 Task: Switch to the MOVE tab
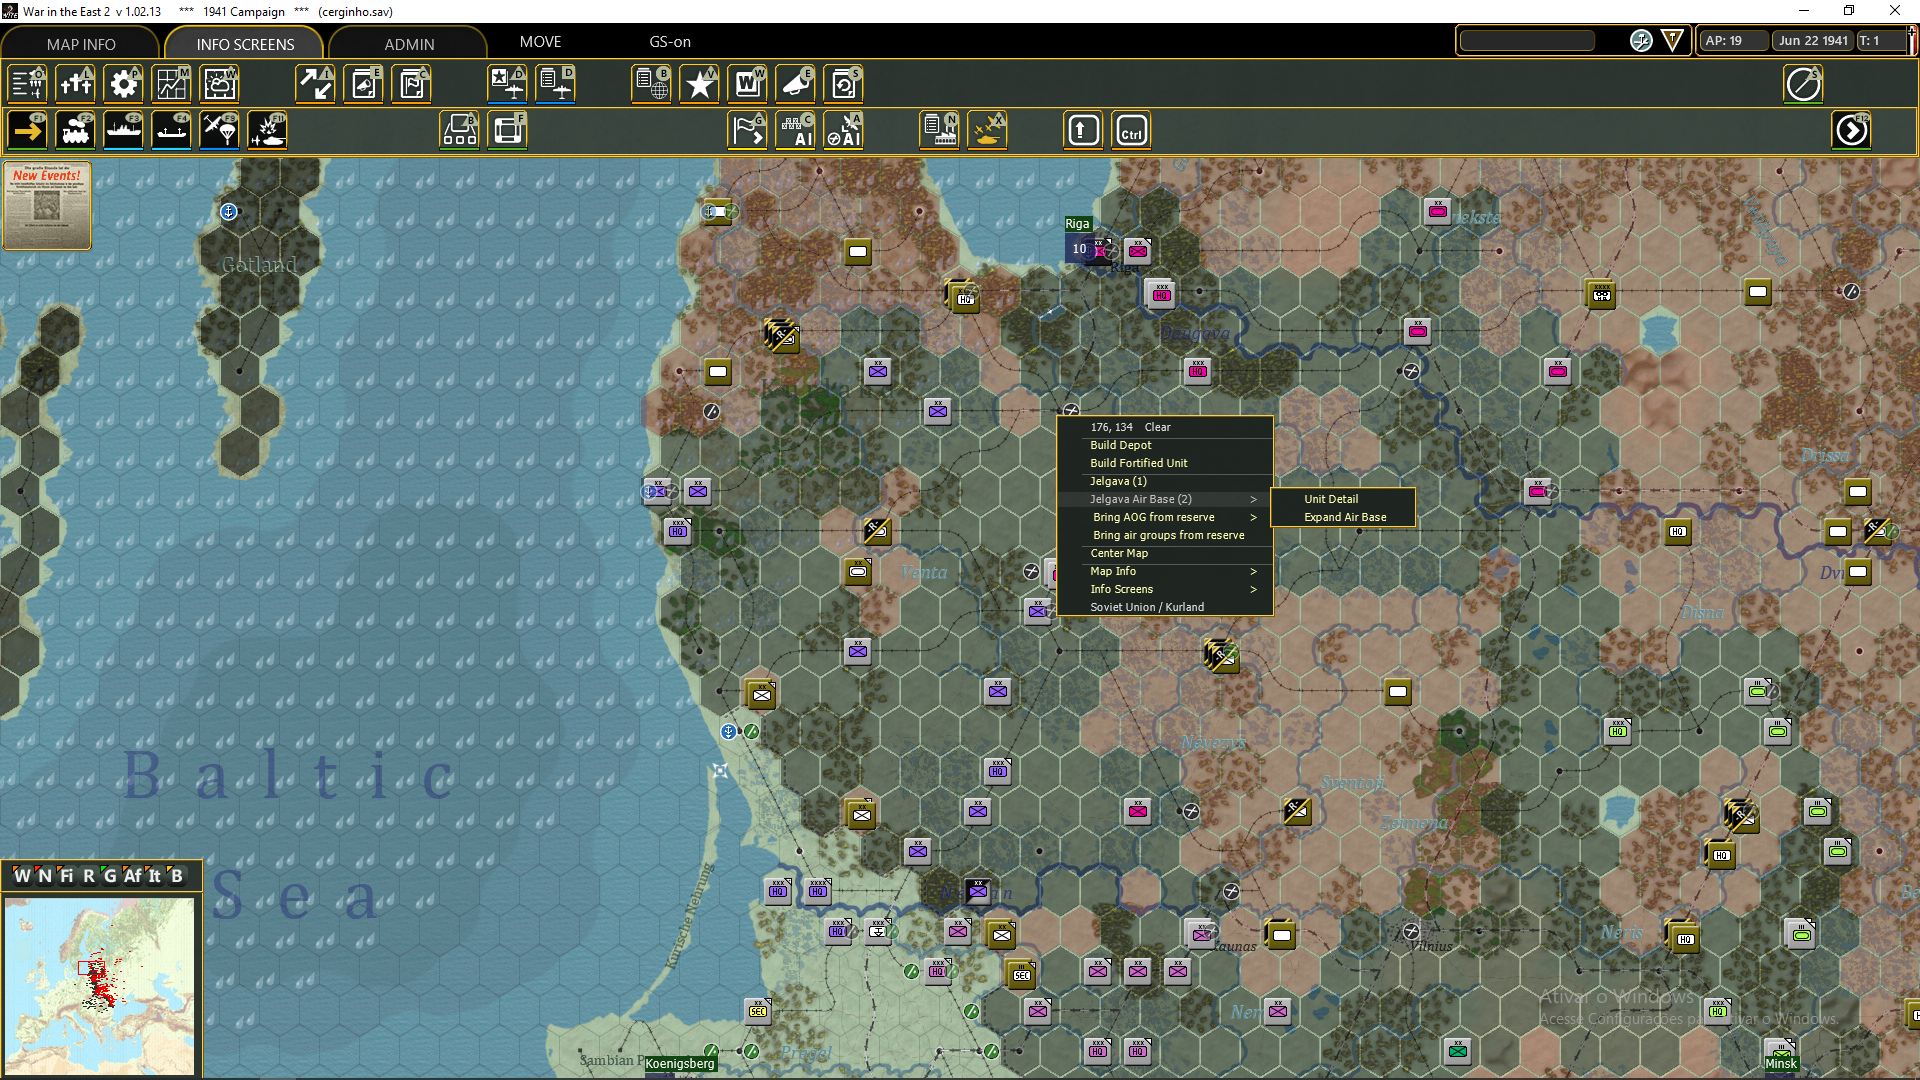540,42
